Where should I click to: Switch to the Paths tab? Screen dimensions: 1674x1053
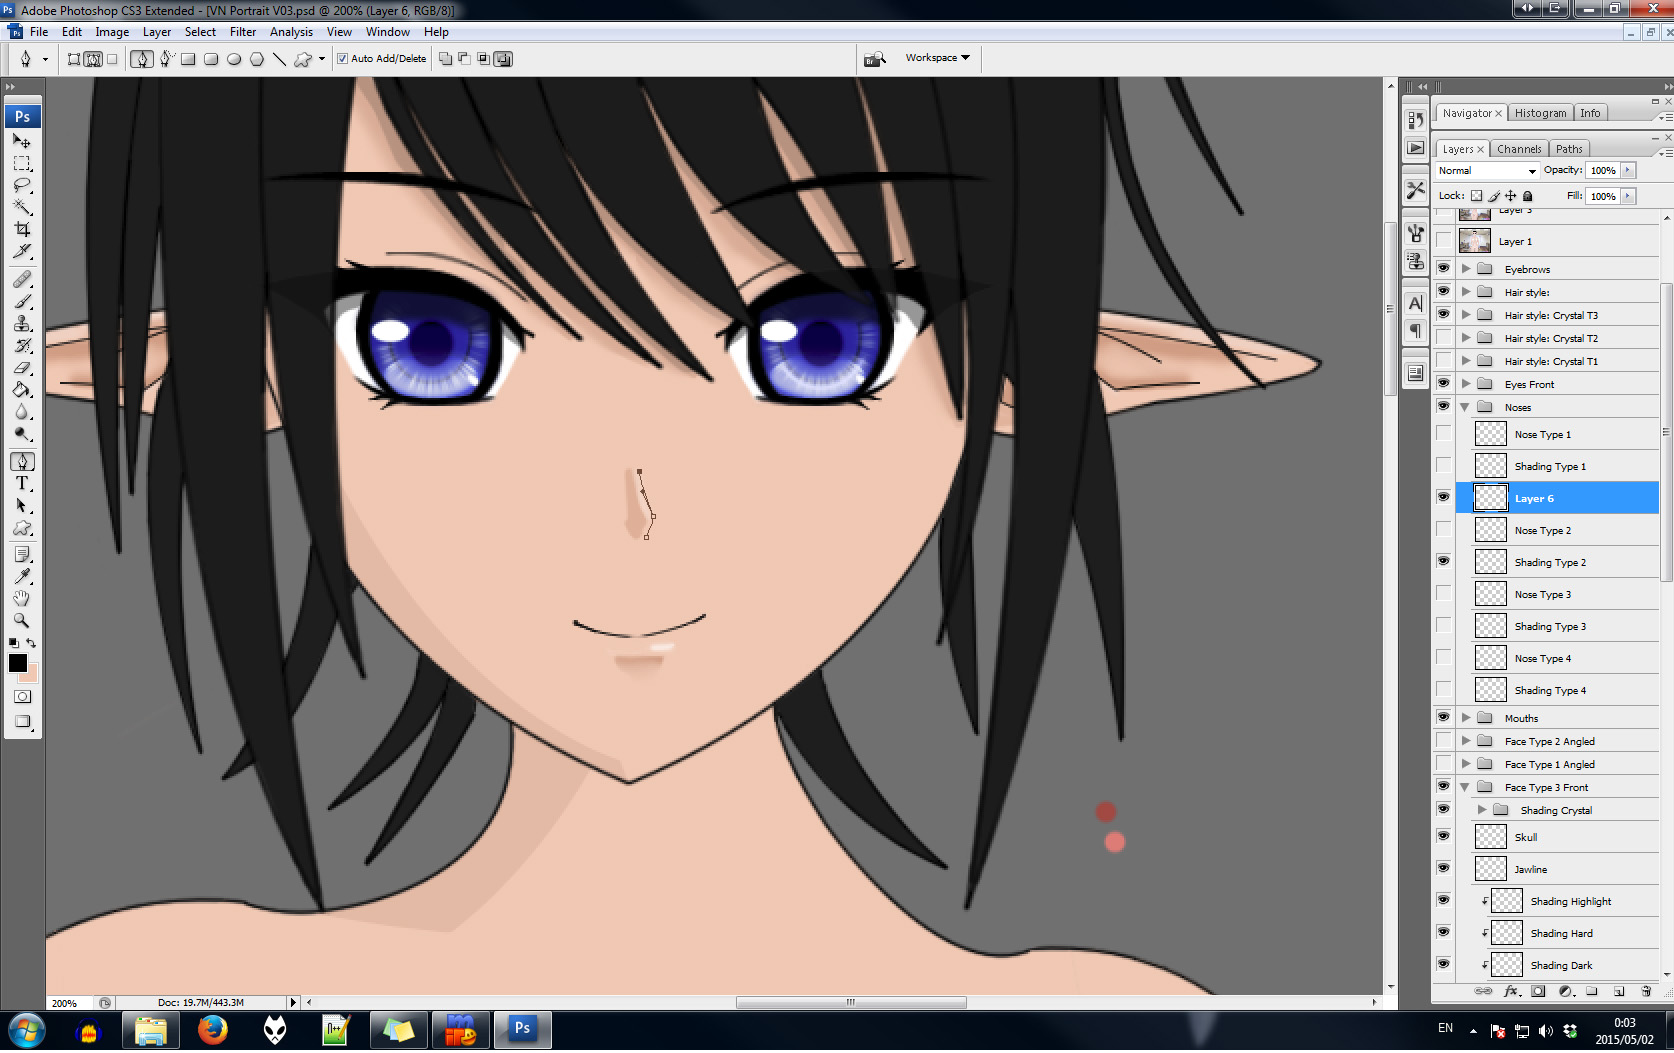tap(1569, 149)
